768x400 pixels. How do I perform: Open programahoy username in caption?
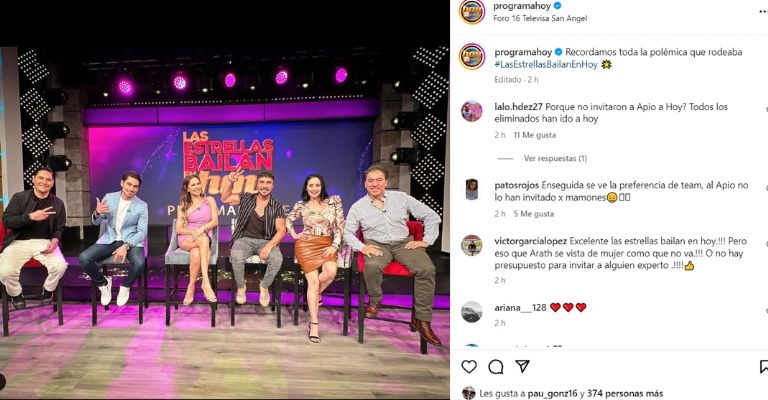click(x=523, y=52)
